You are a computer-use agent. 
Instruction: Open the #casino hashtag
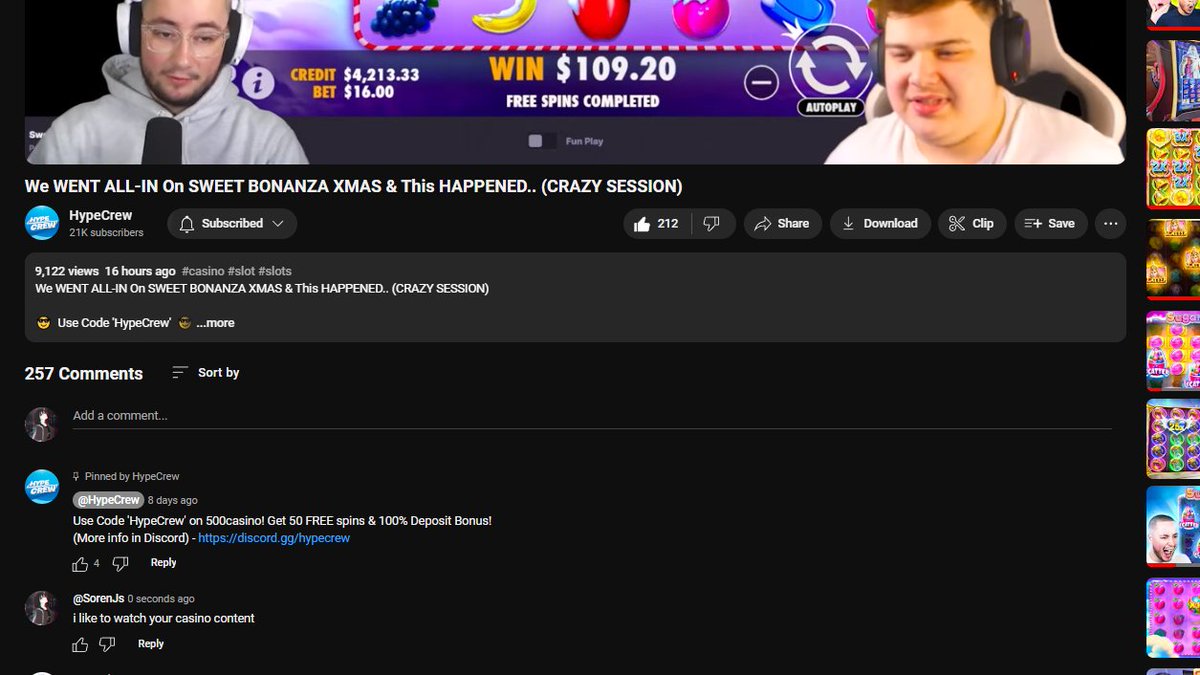pos(203,271)
